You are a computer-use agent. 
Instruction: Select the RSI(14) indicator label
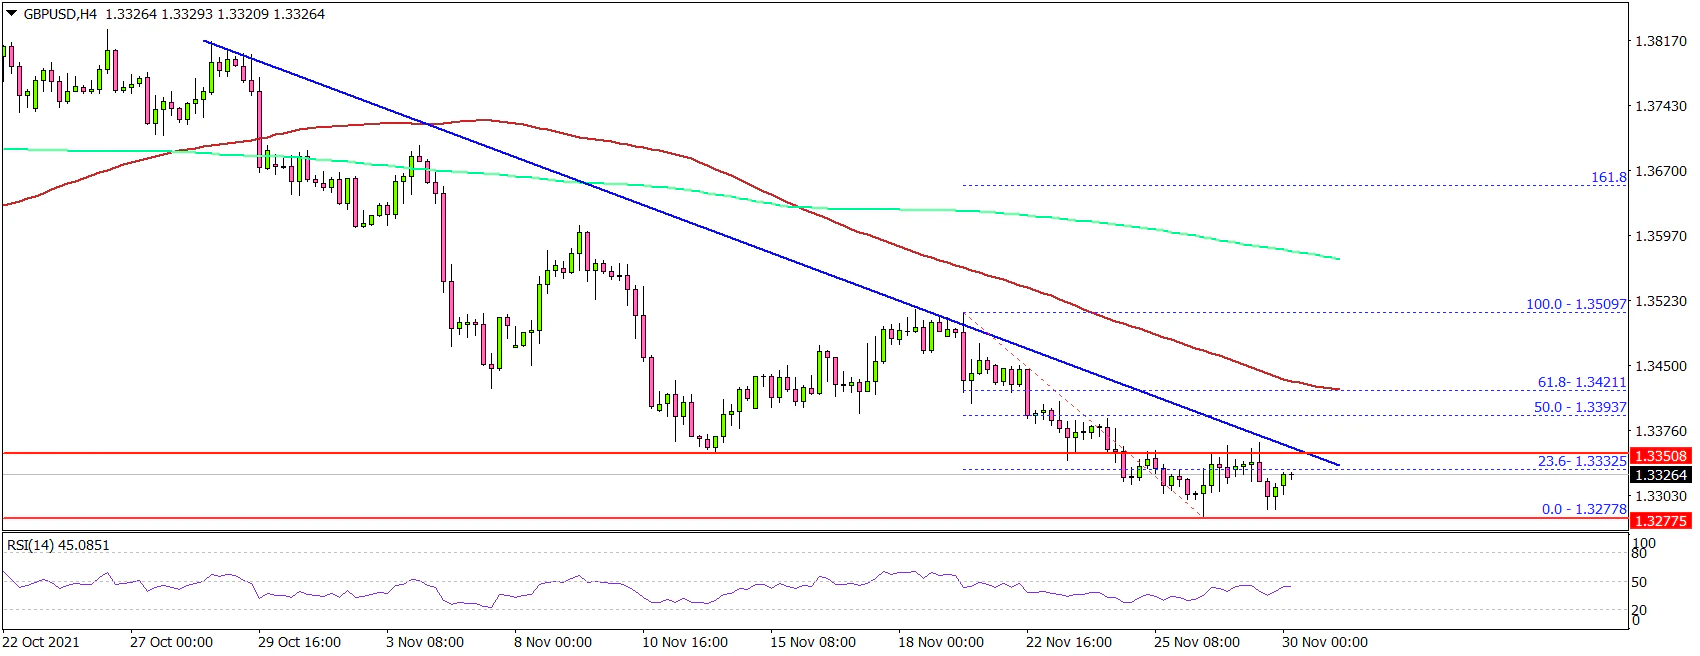(58, 545)
